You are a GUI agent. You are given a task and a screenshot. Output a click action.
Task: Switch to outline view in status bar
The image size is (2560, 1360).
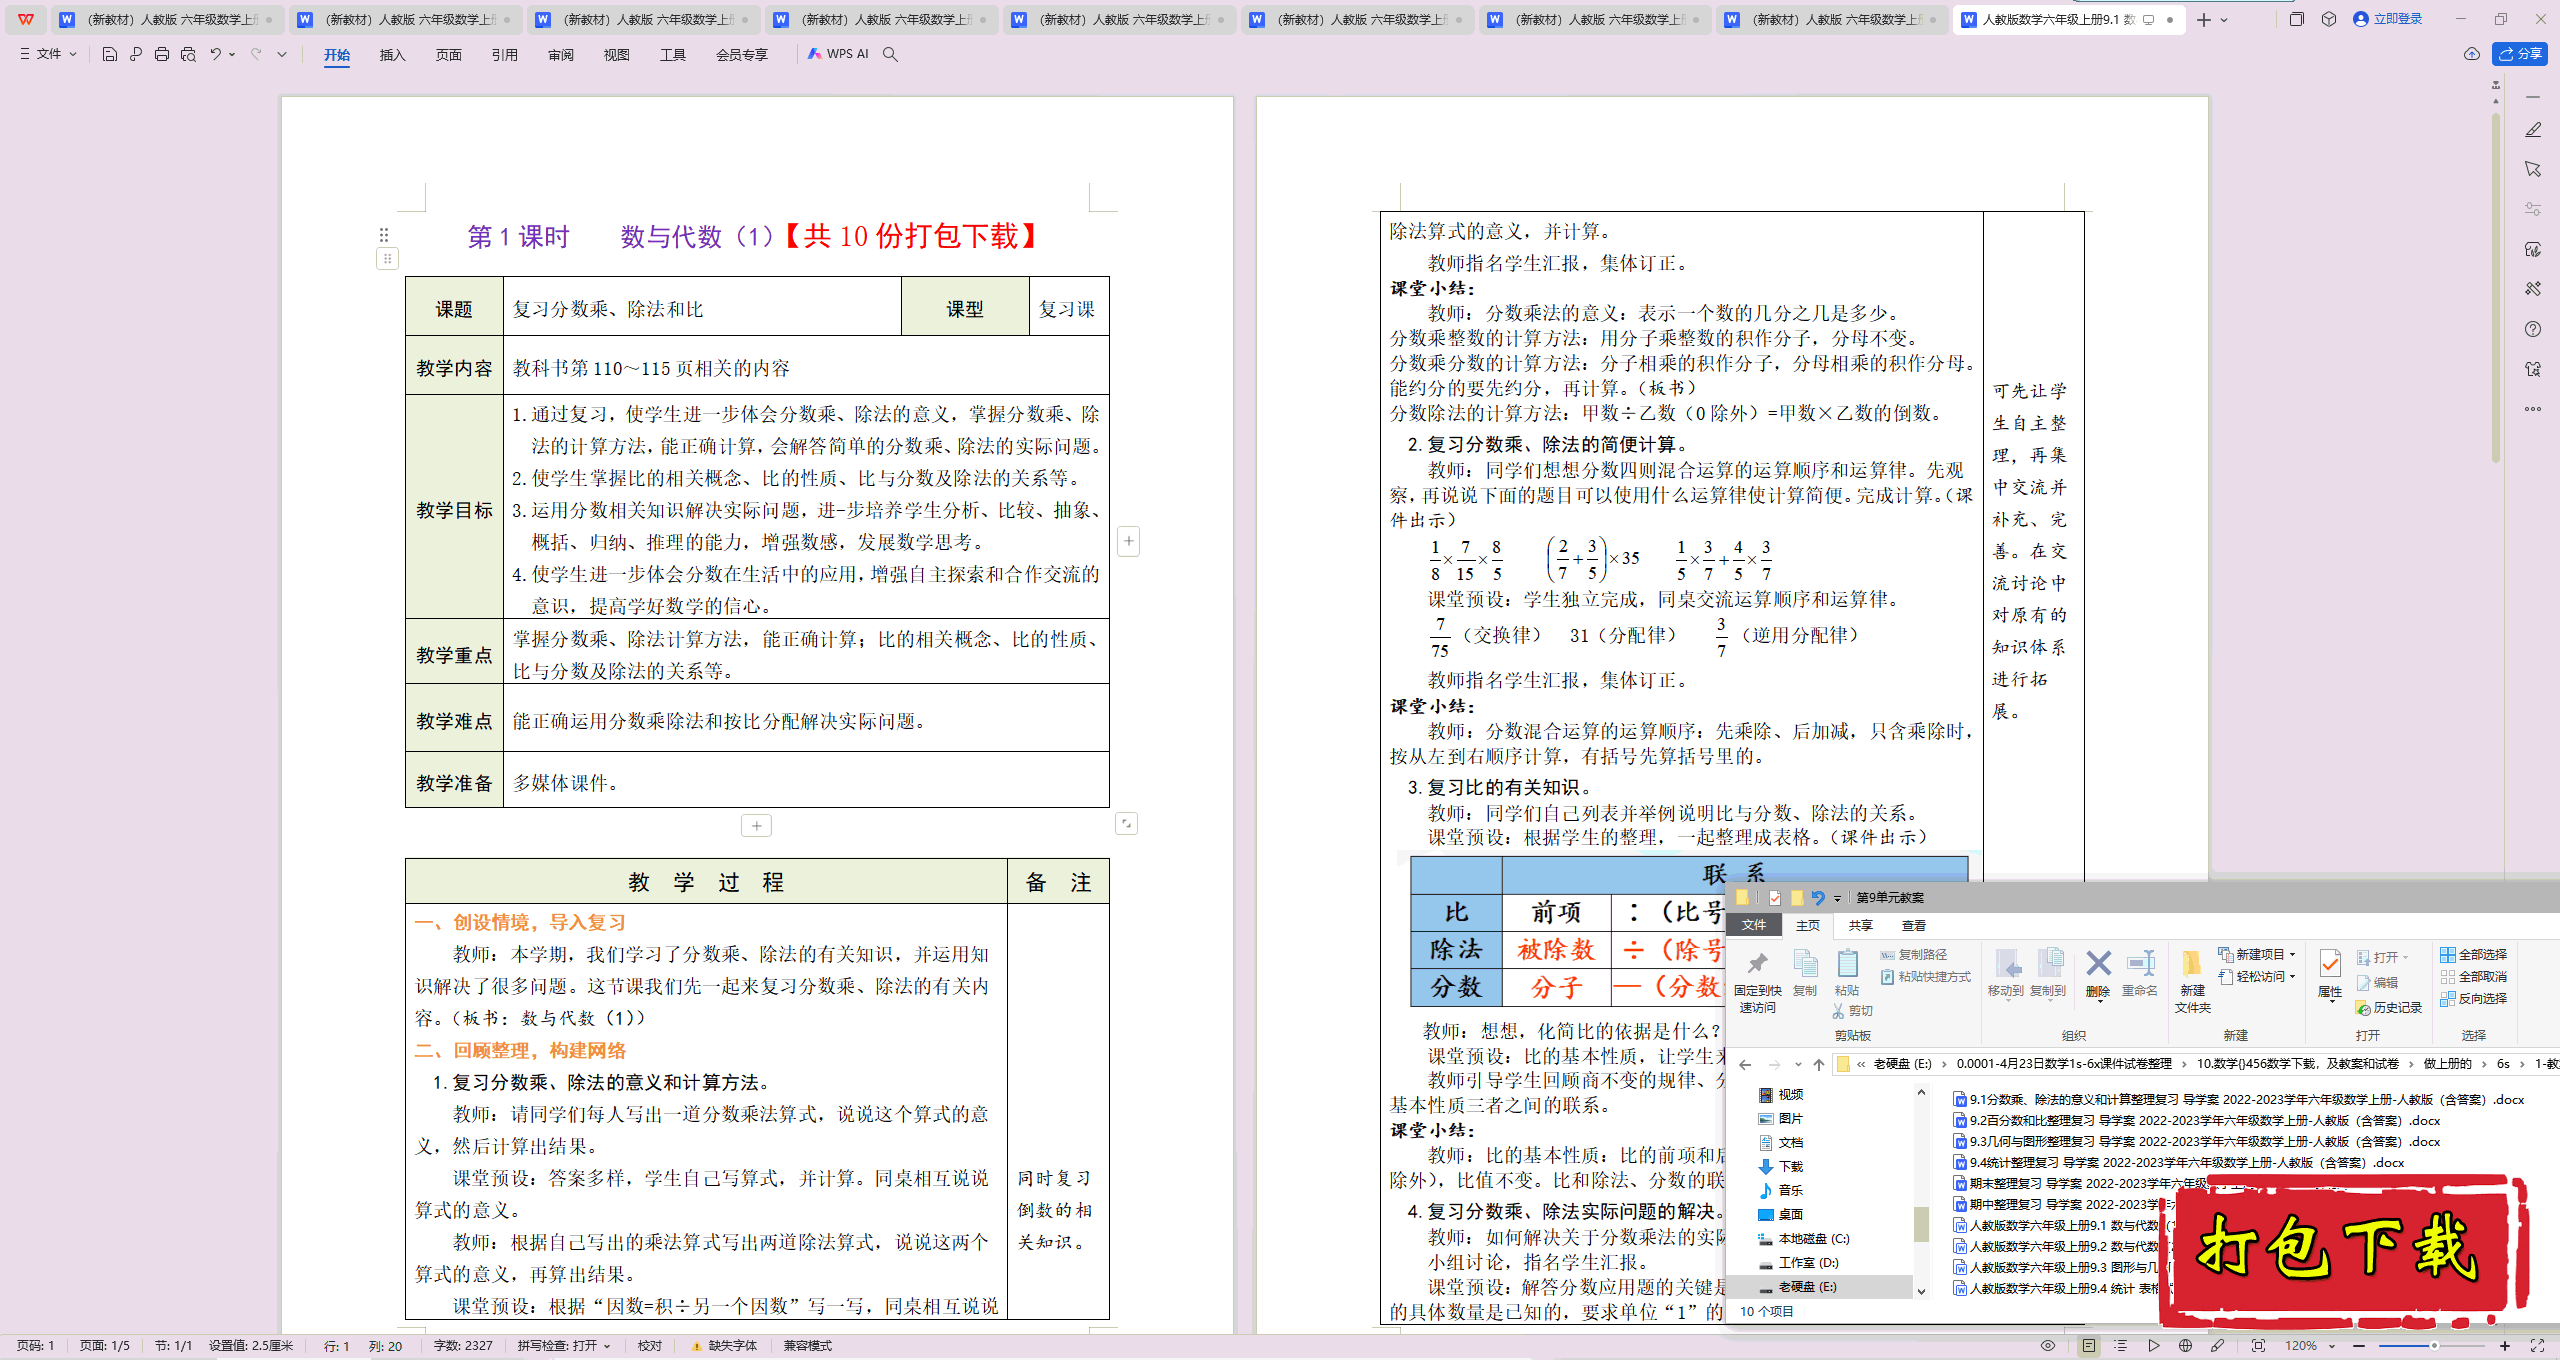coord(2121,1346)
